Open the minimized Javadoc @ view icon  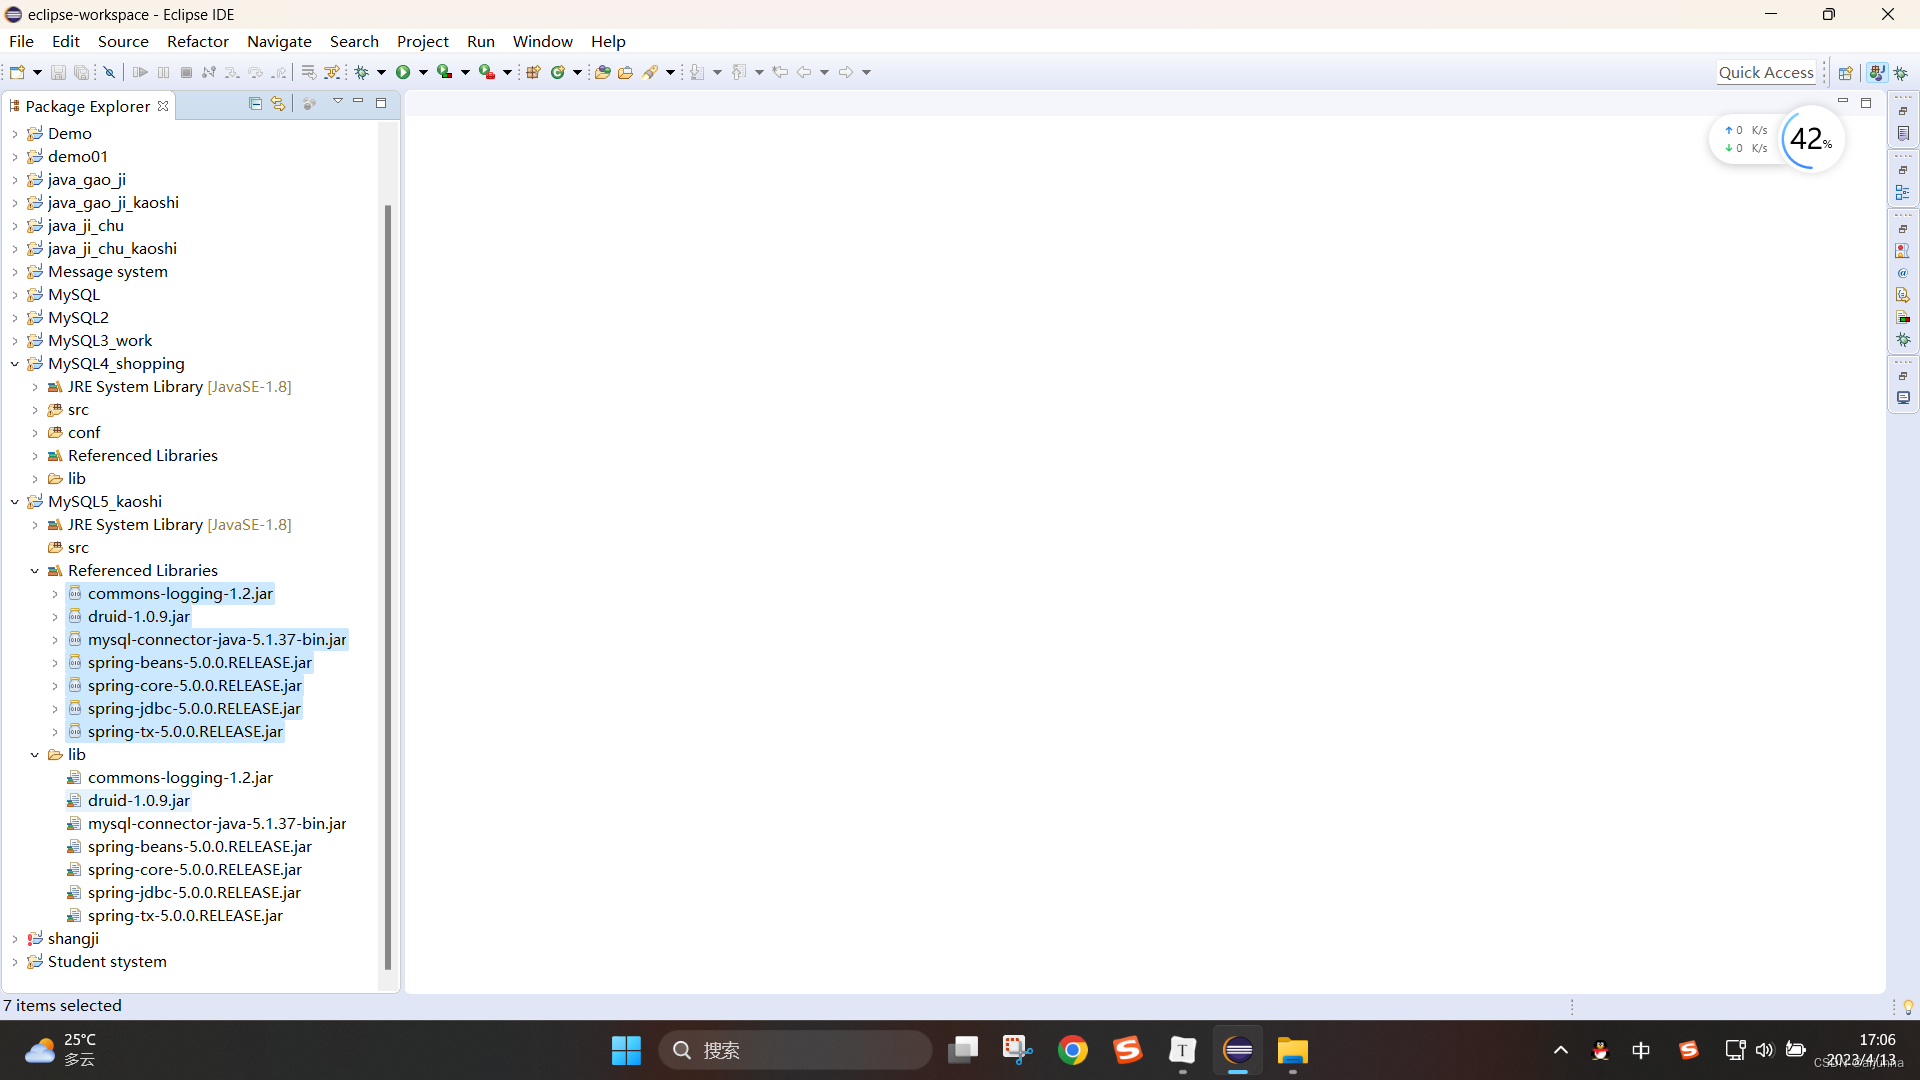[1903, 273]
